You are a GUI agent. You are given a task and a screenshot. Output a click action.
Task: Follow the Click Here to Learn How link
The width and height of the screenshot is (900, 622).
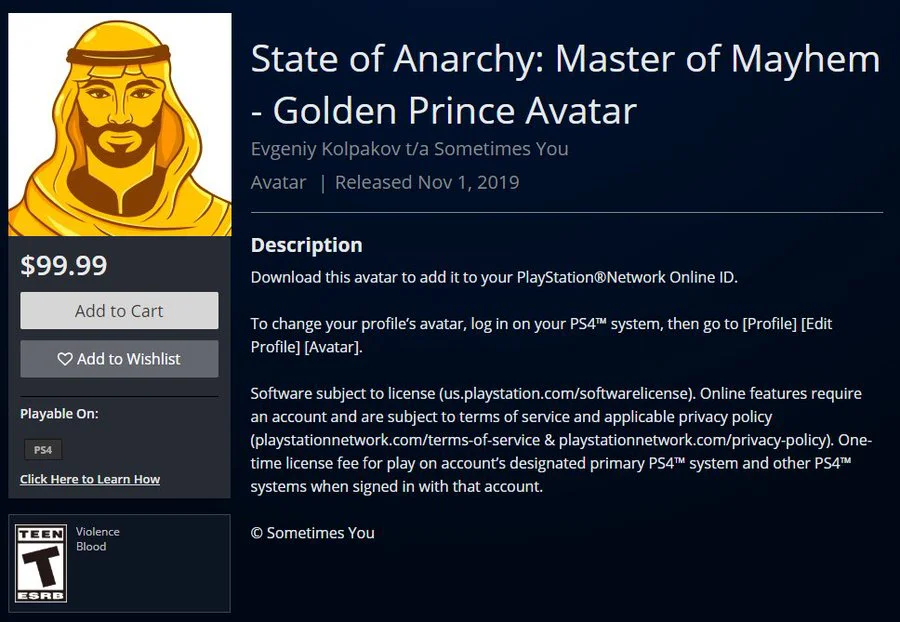coord(90,479)
